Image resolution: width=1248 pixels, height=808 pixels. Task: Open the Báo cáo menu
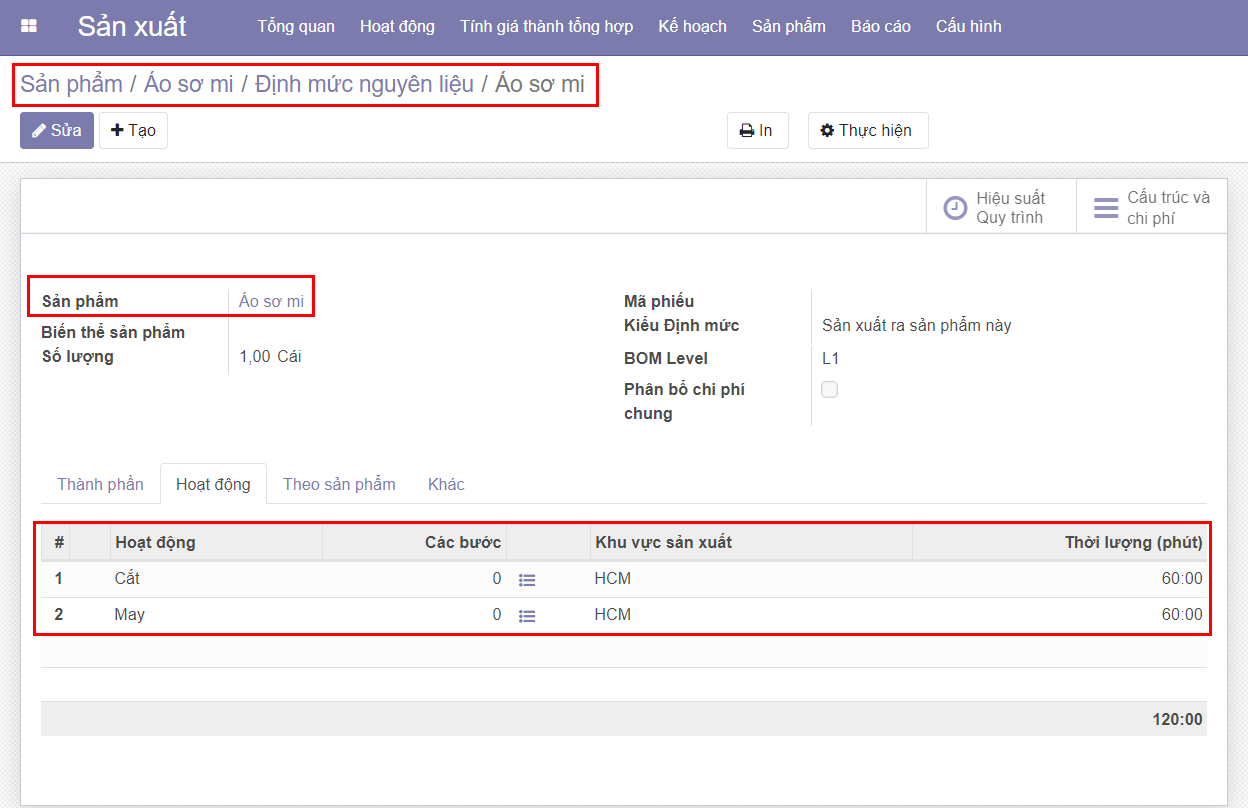pos(880,27)
